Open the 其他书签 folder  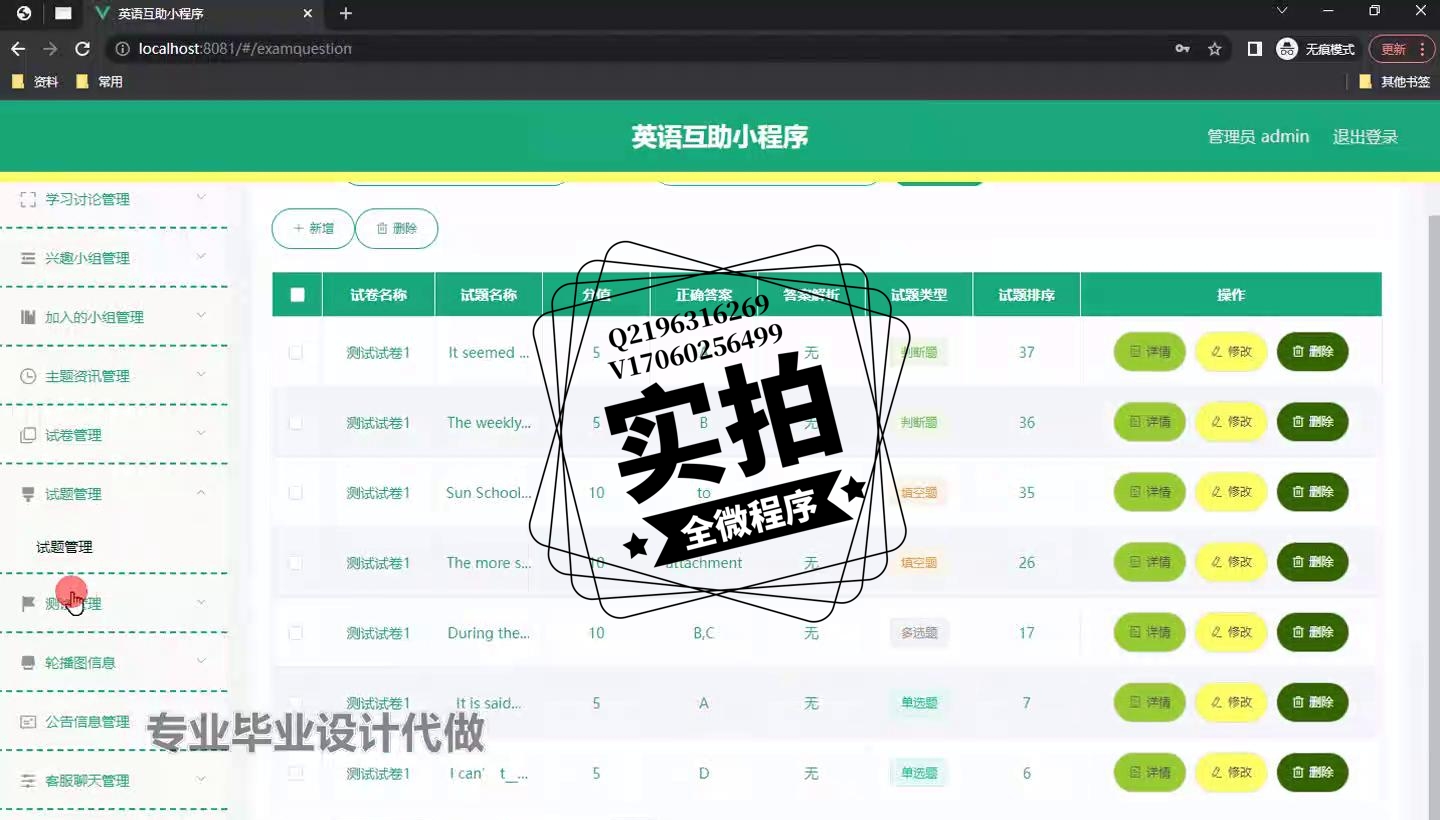click(1395, 82)
